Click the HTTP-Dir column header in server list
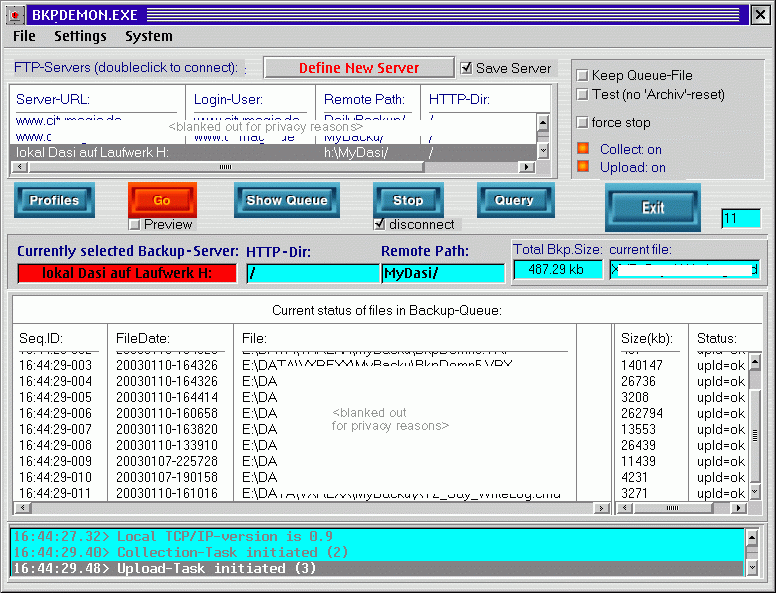This screenshot has height=593, width=776. coord(459,99)
